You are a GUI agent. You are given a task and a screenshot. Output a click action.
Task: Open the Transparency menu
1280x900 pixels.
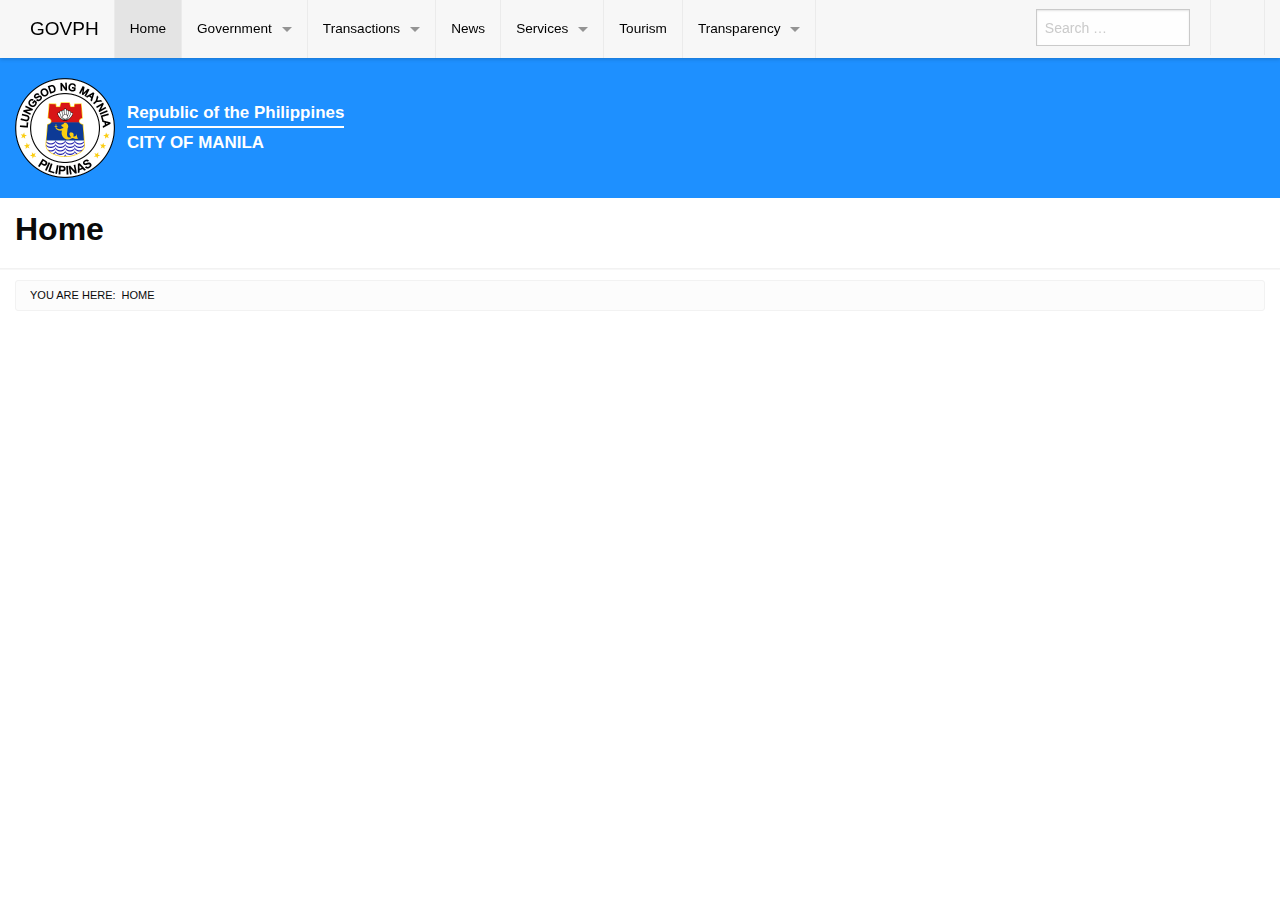click(x=749, y=29)
